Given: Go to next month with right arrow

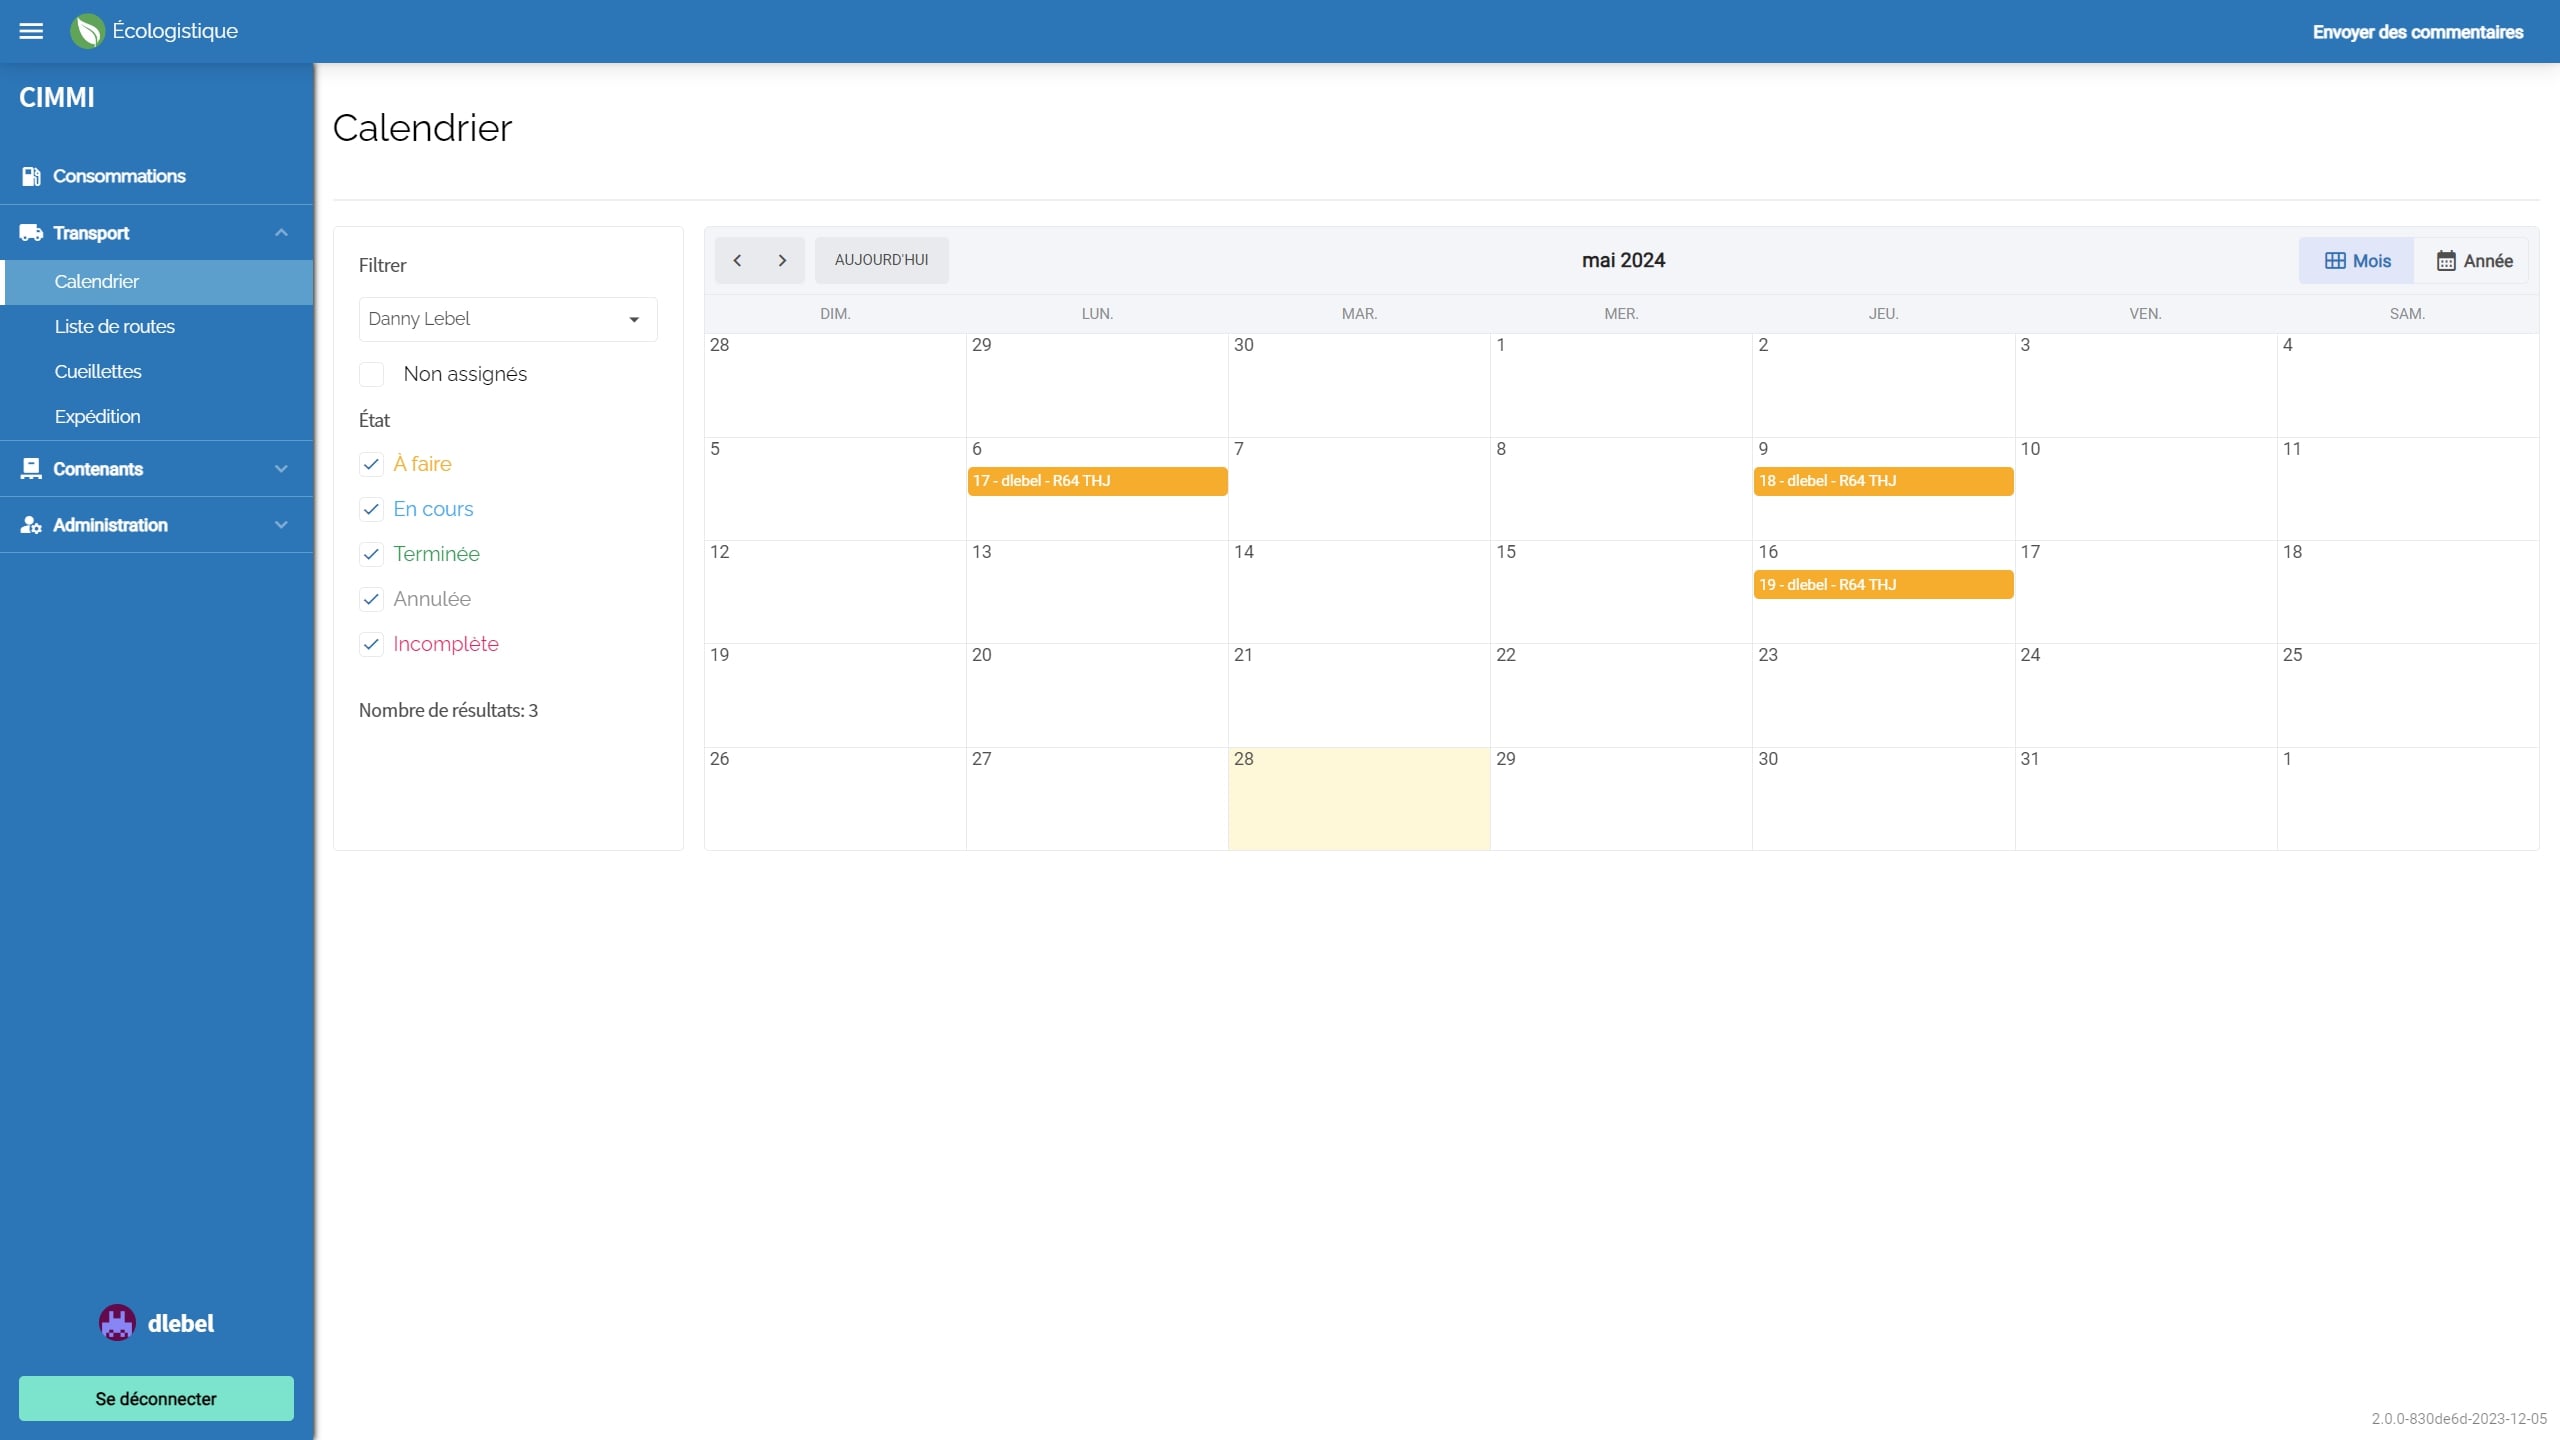Looking at the screenshot, I should (x=782, y=260).
